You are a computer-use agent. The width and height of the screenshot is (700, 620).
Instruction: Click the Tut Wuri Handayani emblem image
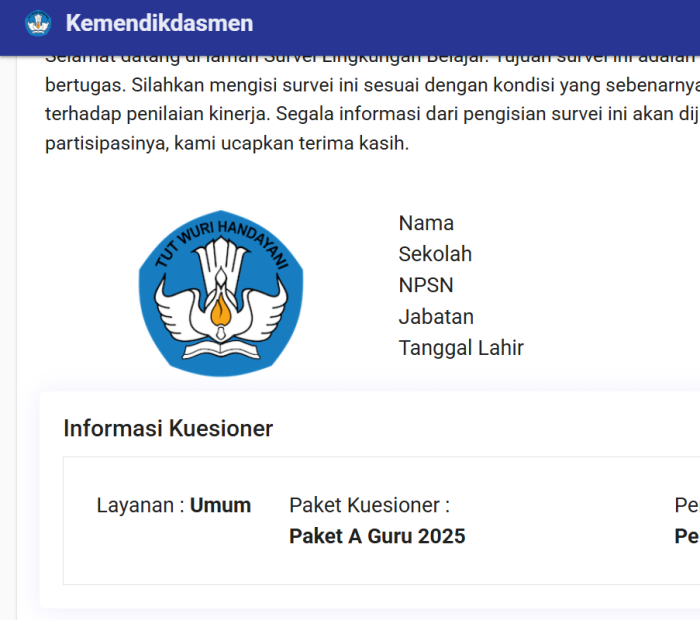click(221, 293)
